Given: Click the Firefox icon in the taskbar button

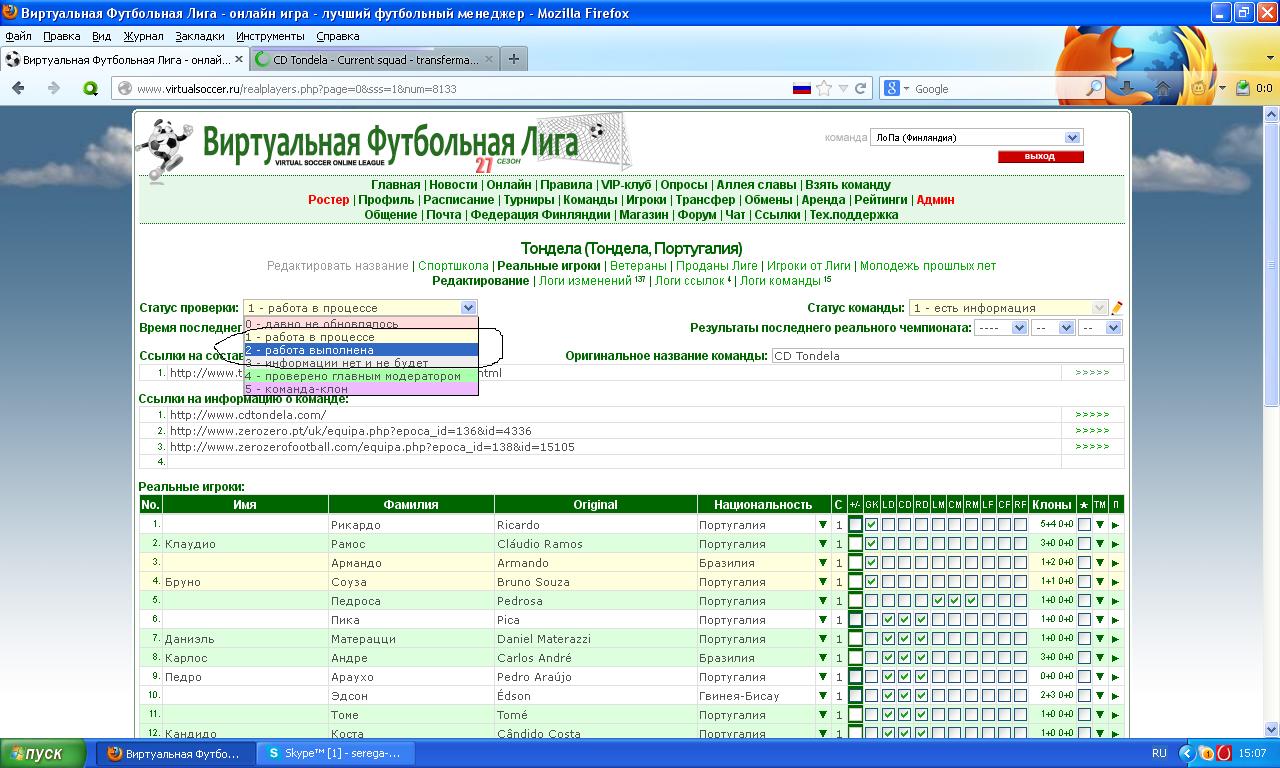Looking at the screenshot, I should pos(114,754).
